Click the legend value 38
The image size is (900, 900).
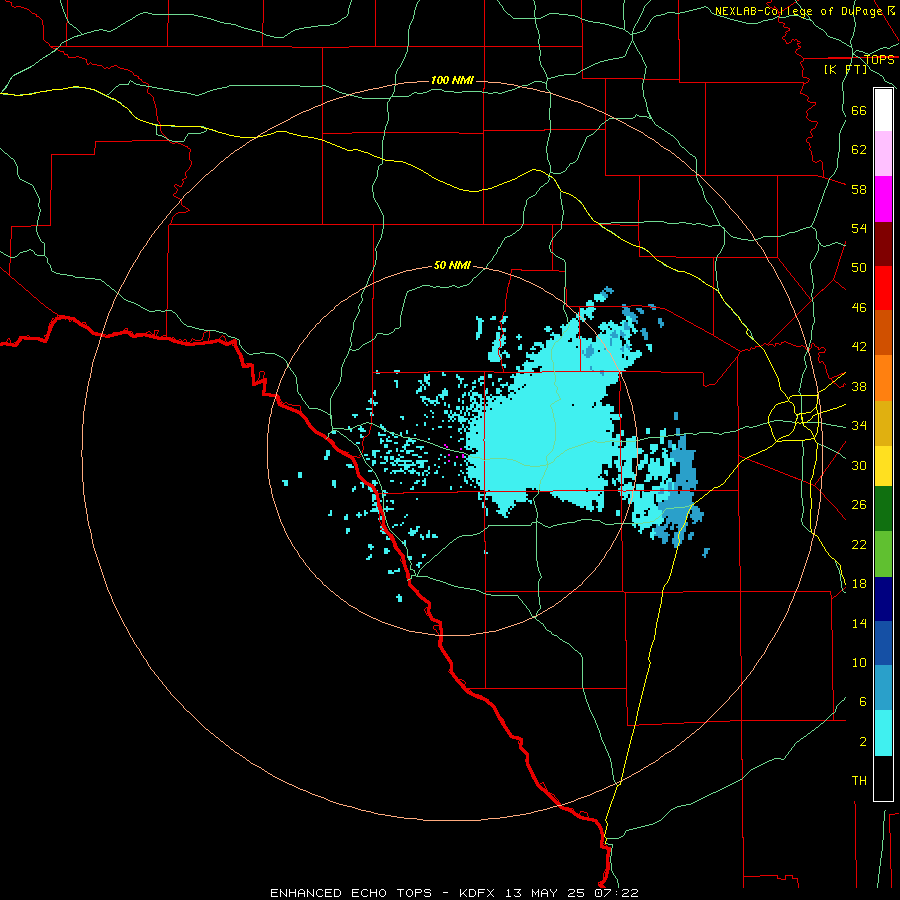(859, 387)
